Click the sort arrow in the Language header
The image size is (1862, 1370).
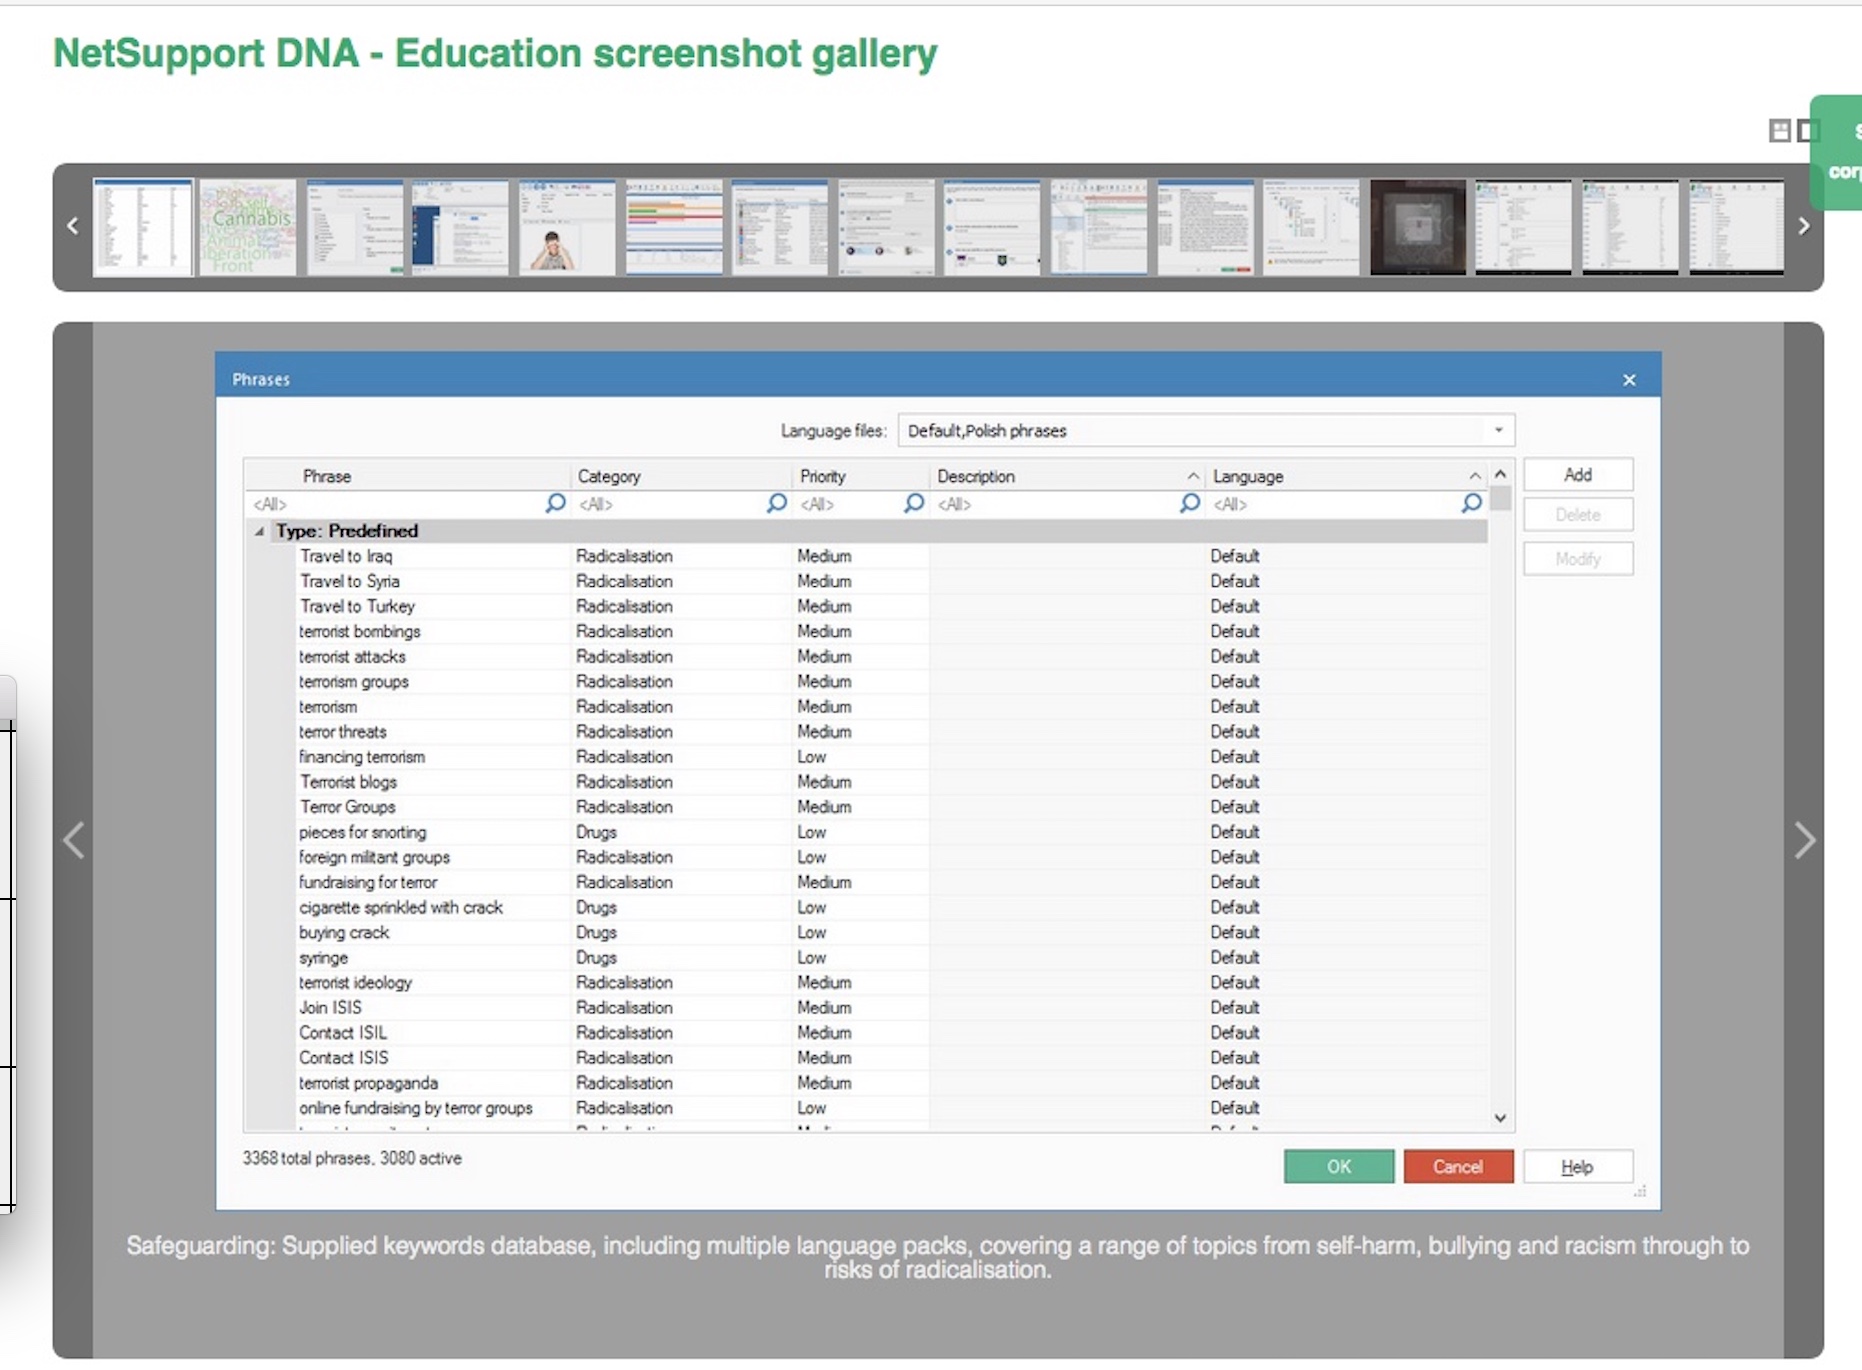coord(1475,476)
